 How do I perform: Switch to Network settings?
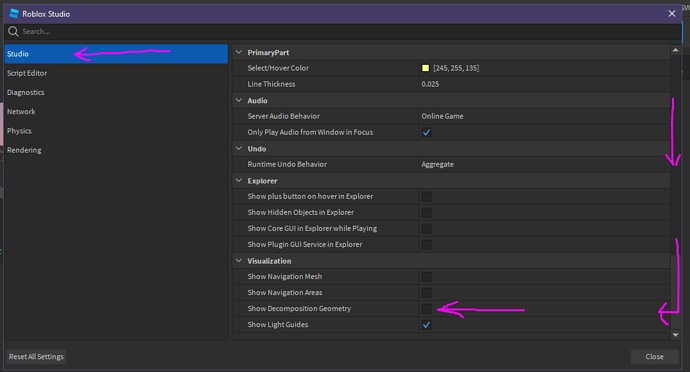pyautogui.click(x=116, y=112)
